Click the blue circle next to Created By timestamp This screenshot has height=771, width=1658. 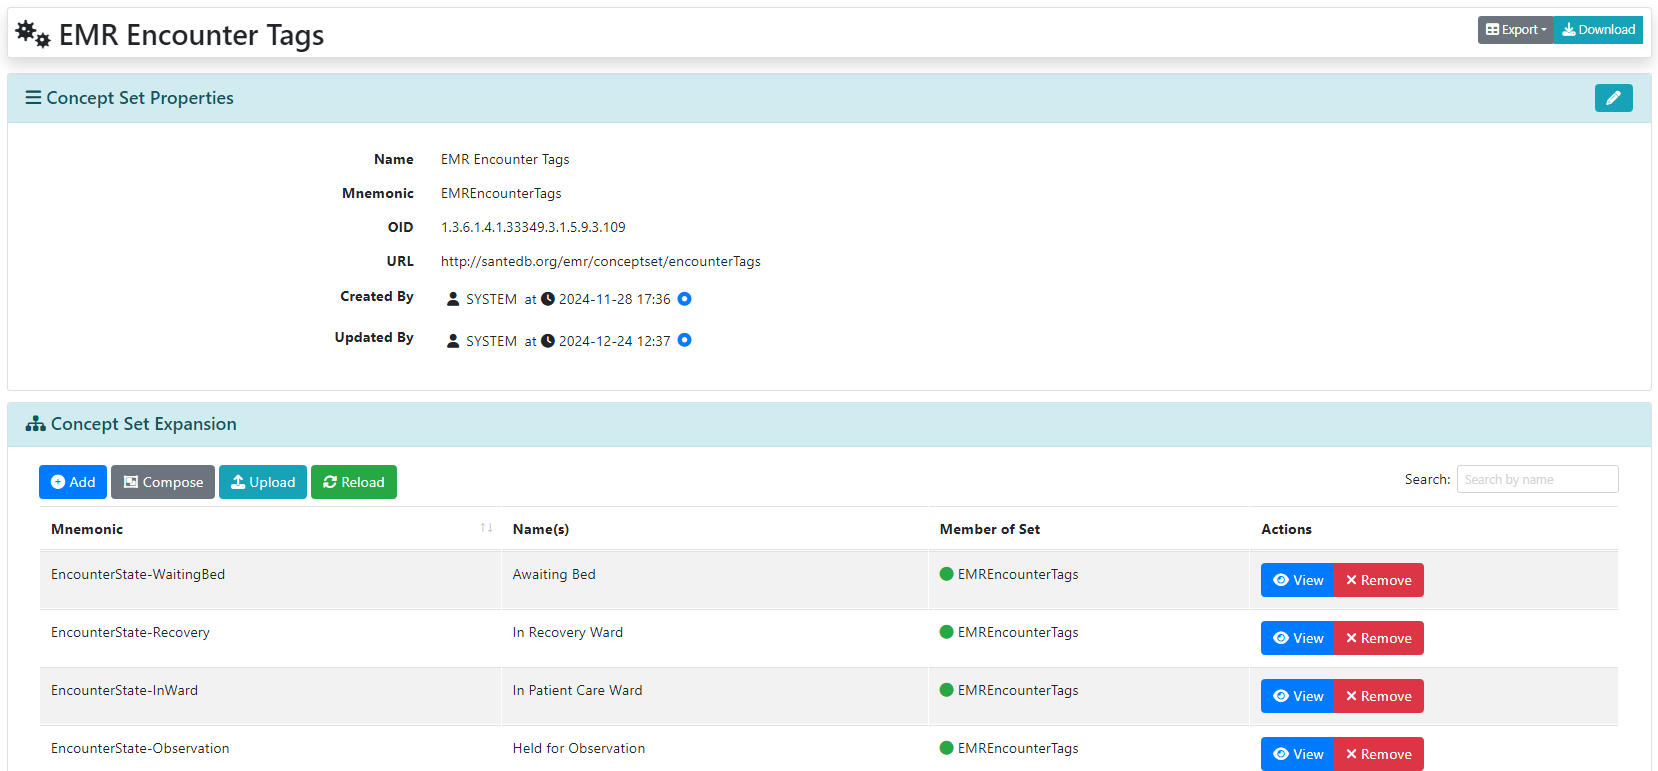pos(684,299)
